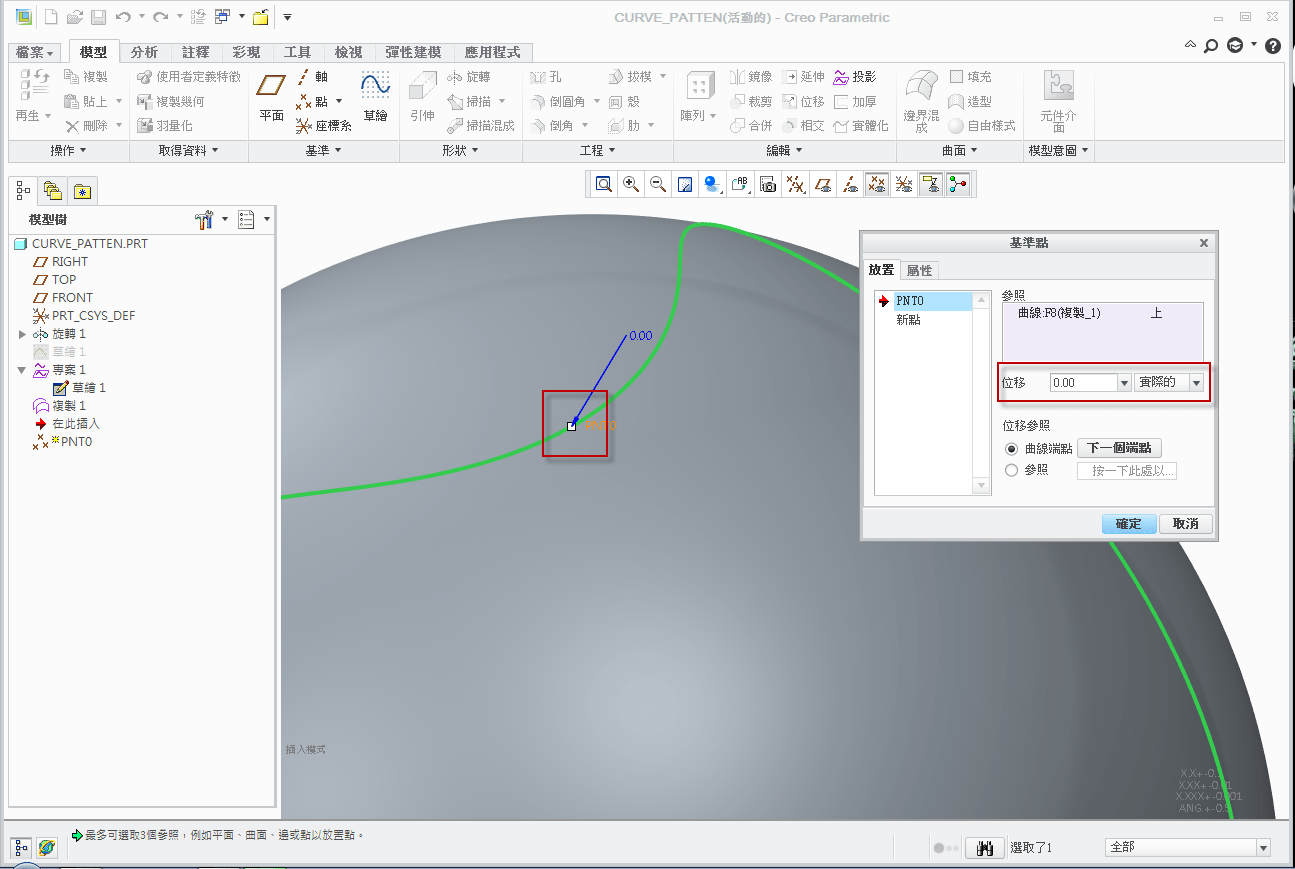
Task: Open the 全部 selection filter dropdown
Action: tap(1261, 848)
